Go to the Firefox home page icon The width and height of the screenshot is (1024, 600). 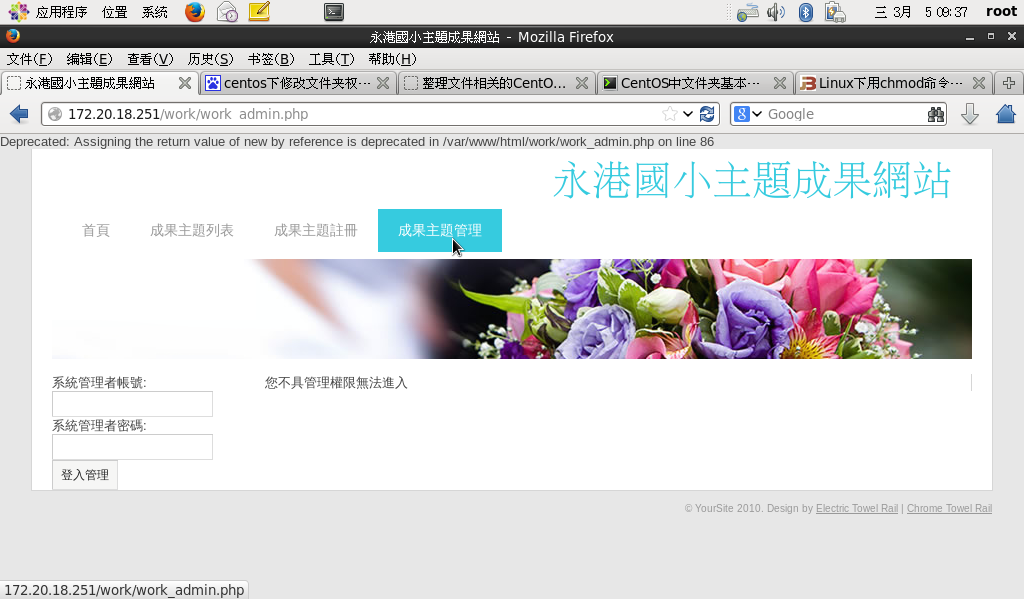click(1005, 114)
